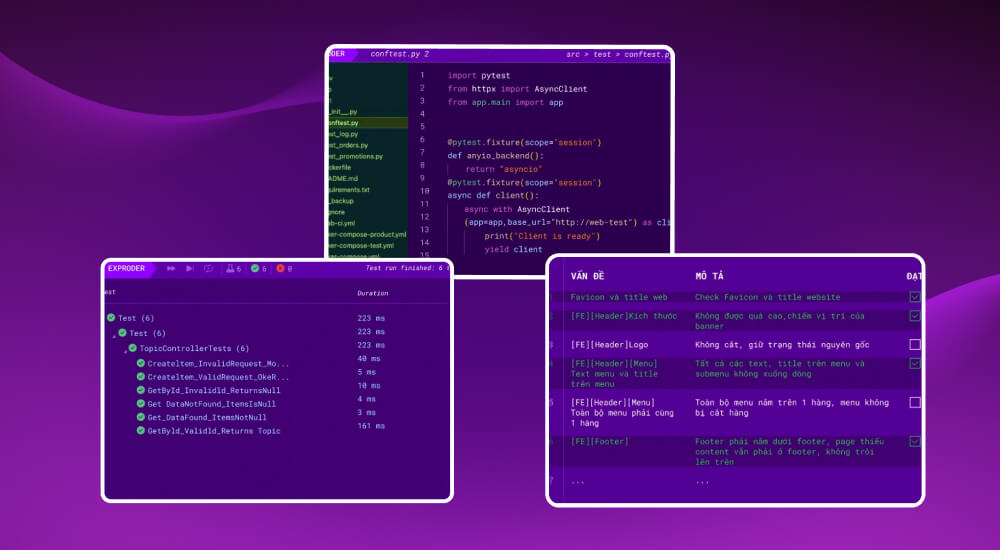The width and height of the screenshot is (1000, 550).
Task: Click the print("Client is ready") line
Action: 542,236
